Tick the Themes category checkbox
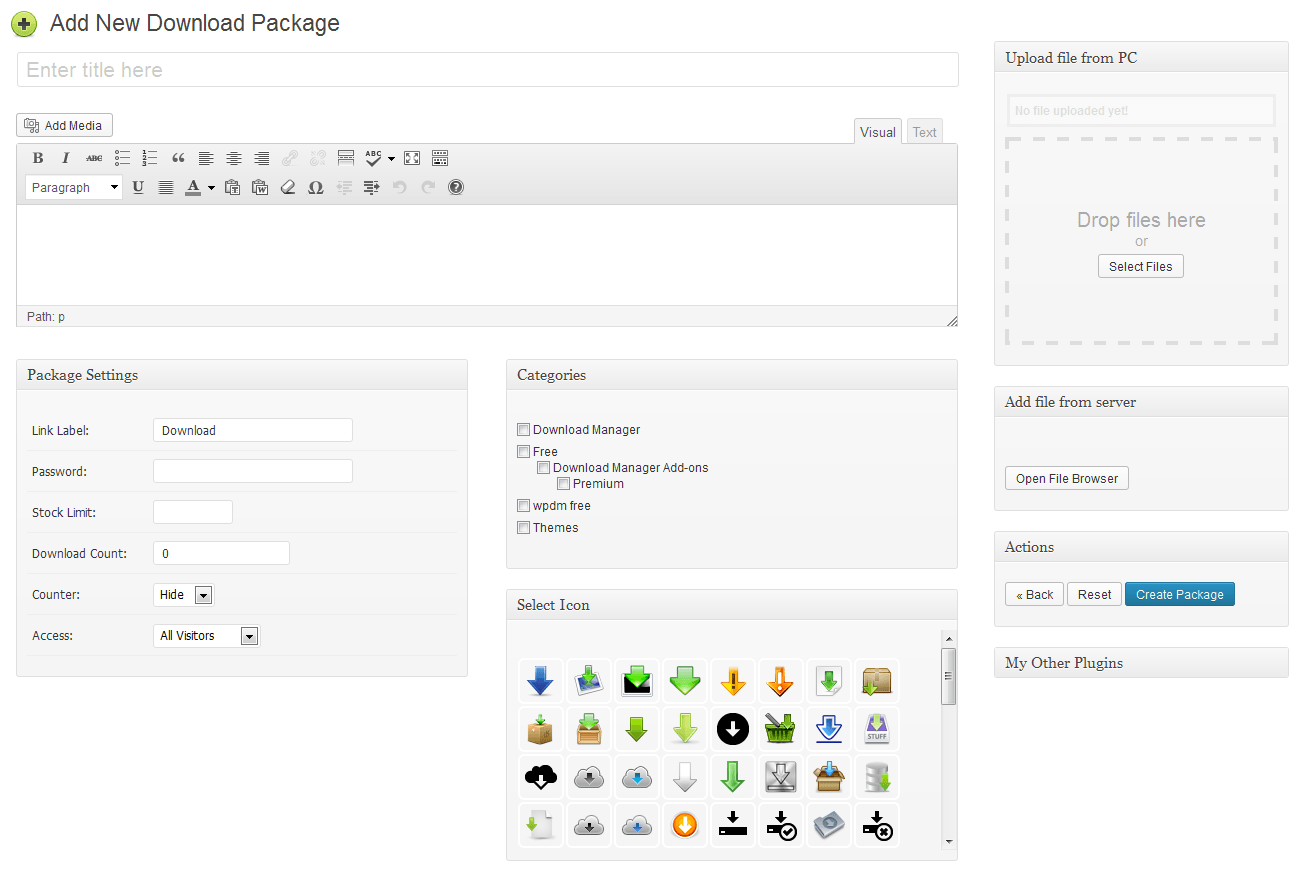The height and width of the screenshot is (885, 1304). pos(523,527)
